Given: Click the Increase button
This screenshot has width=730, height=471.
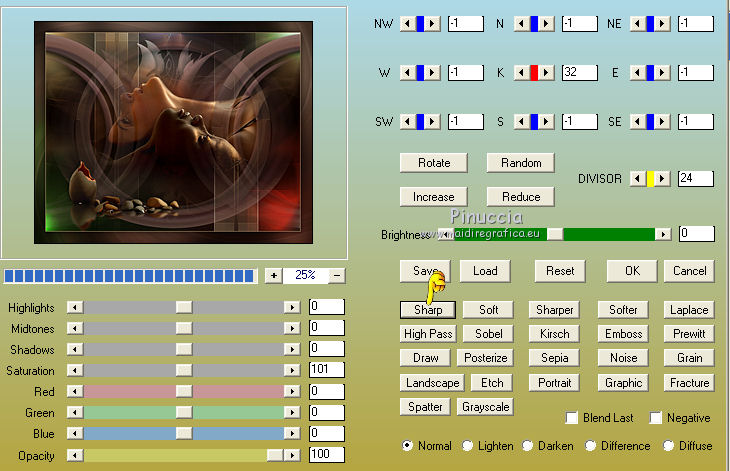Looking at the screenshot, I should tap(434, 197).
